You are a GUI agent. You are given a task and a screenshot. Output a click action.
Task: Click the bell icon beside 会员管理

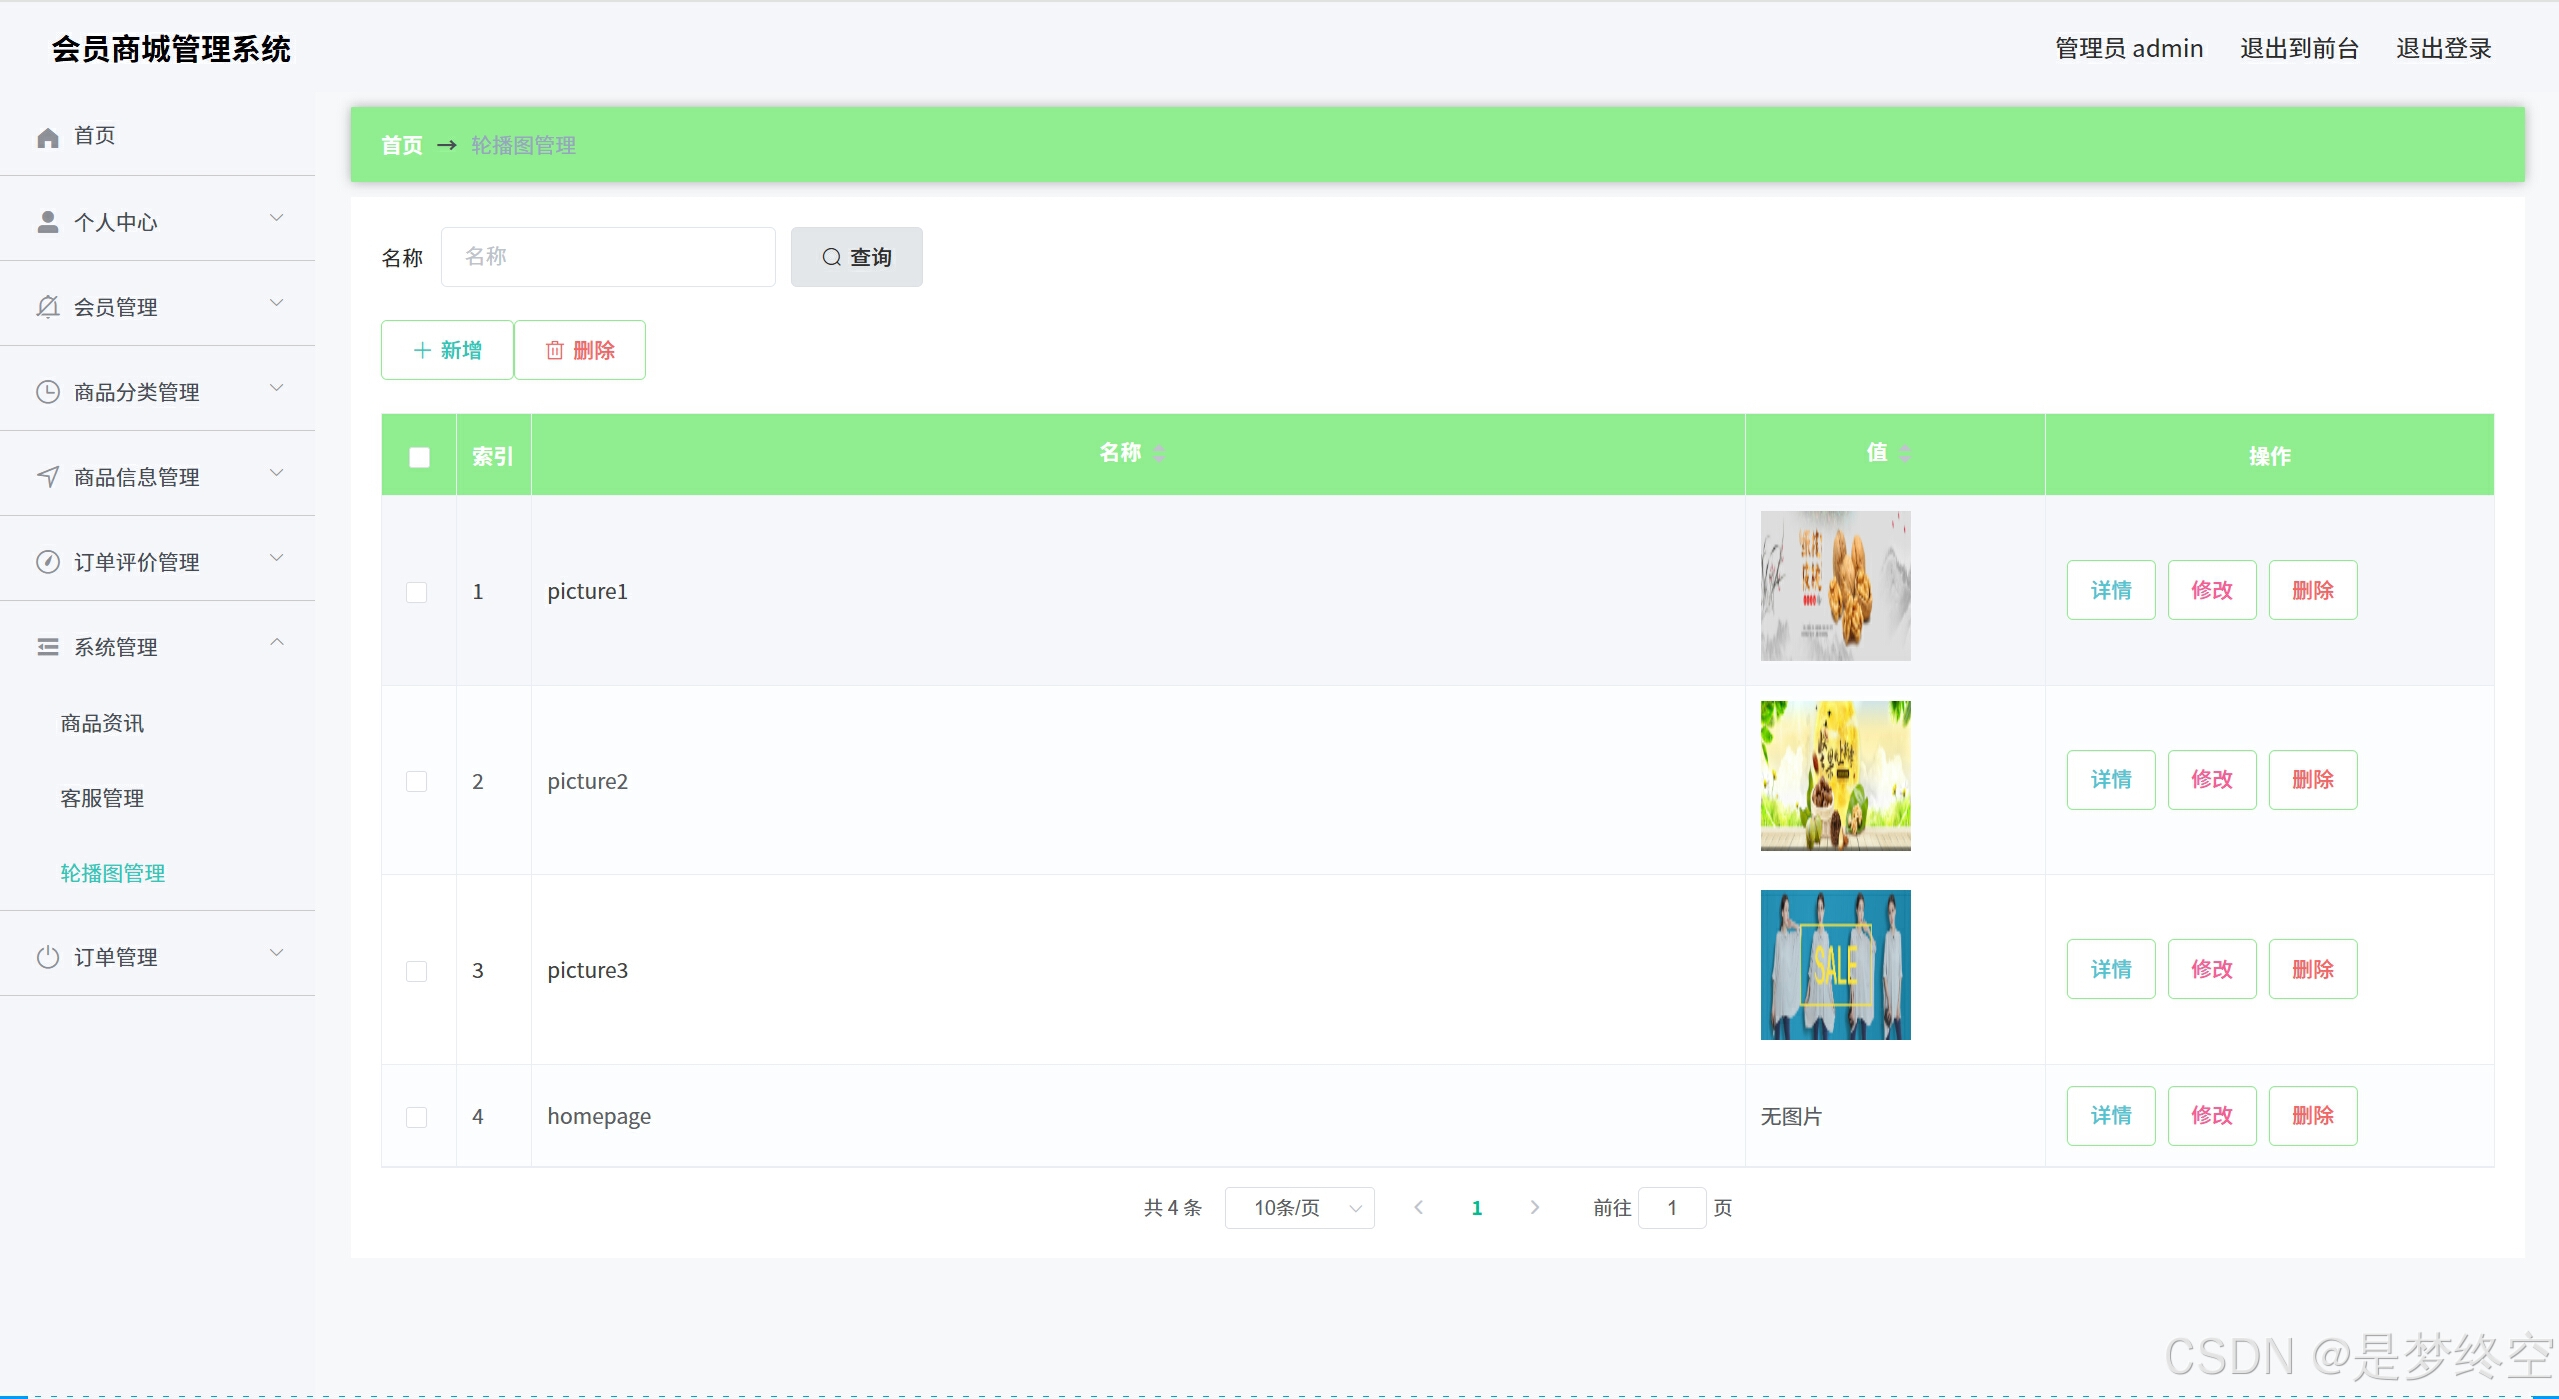pos(48,307)
